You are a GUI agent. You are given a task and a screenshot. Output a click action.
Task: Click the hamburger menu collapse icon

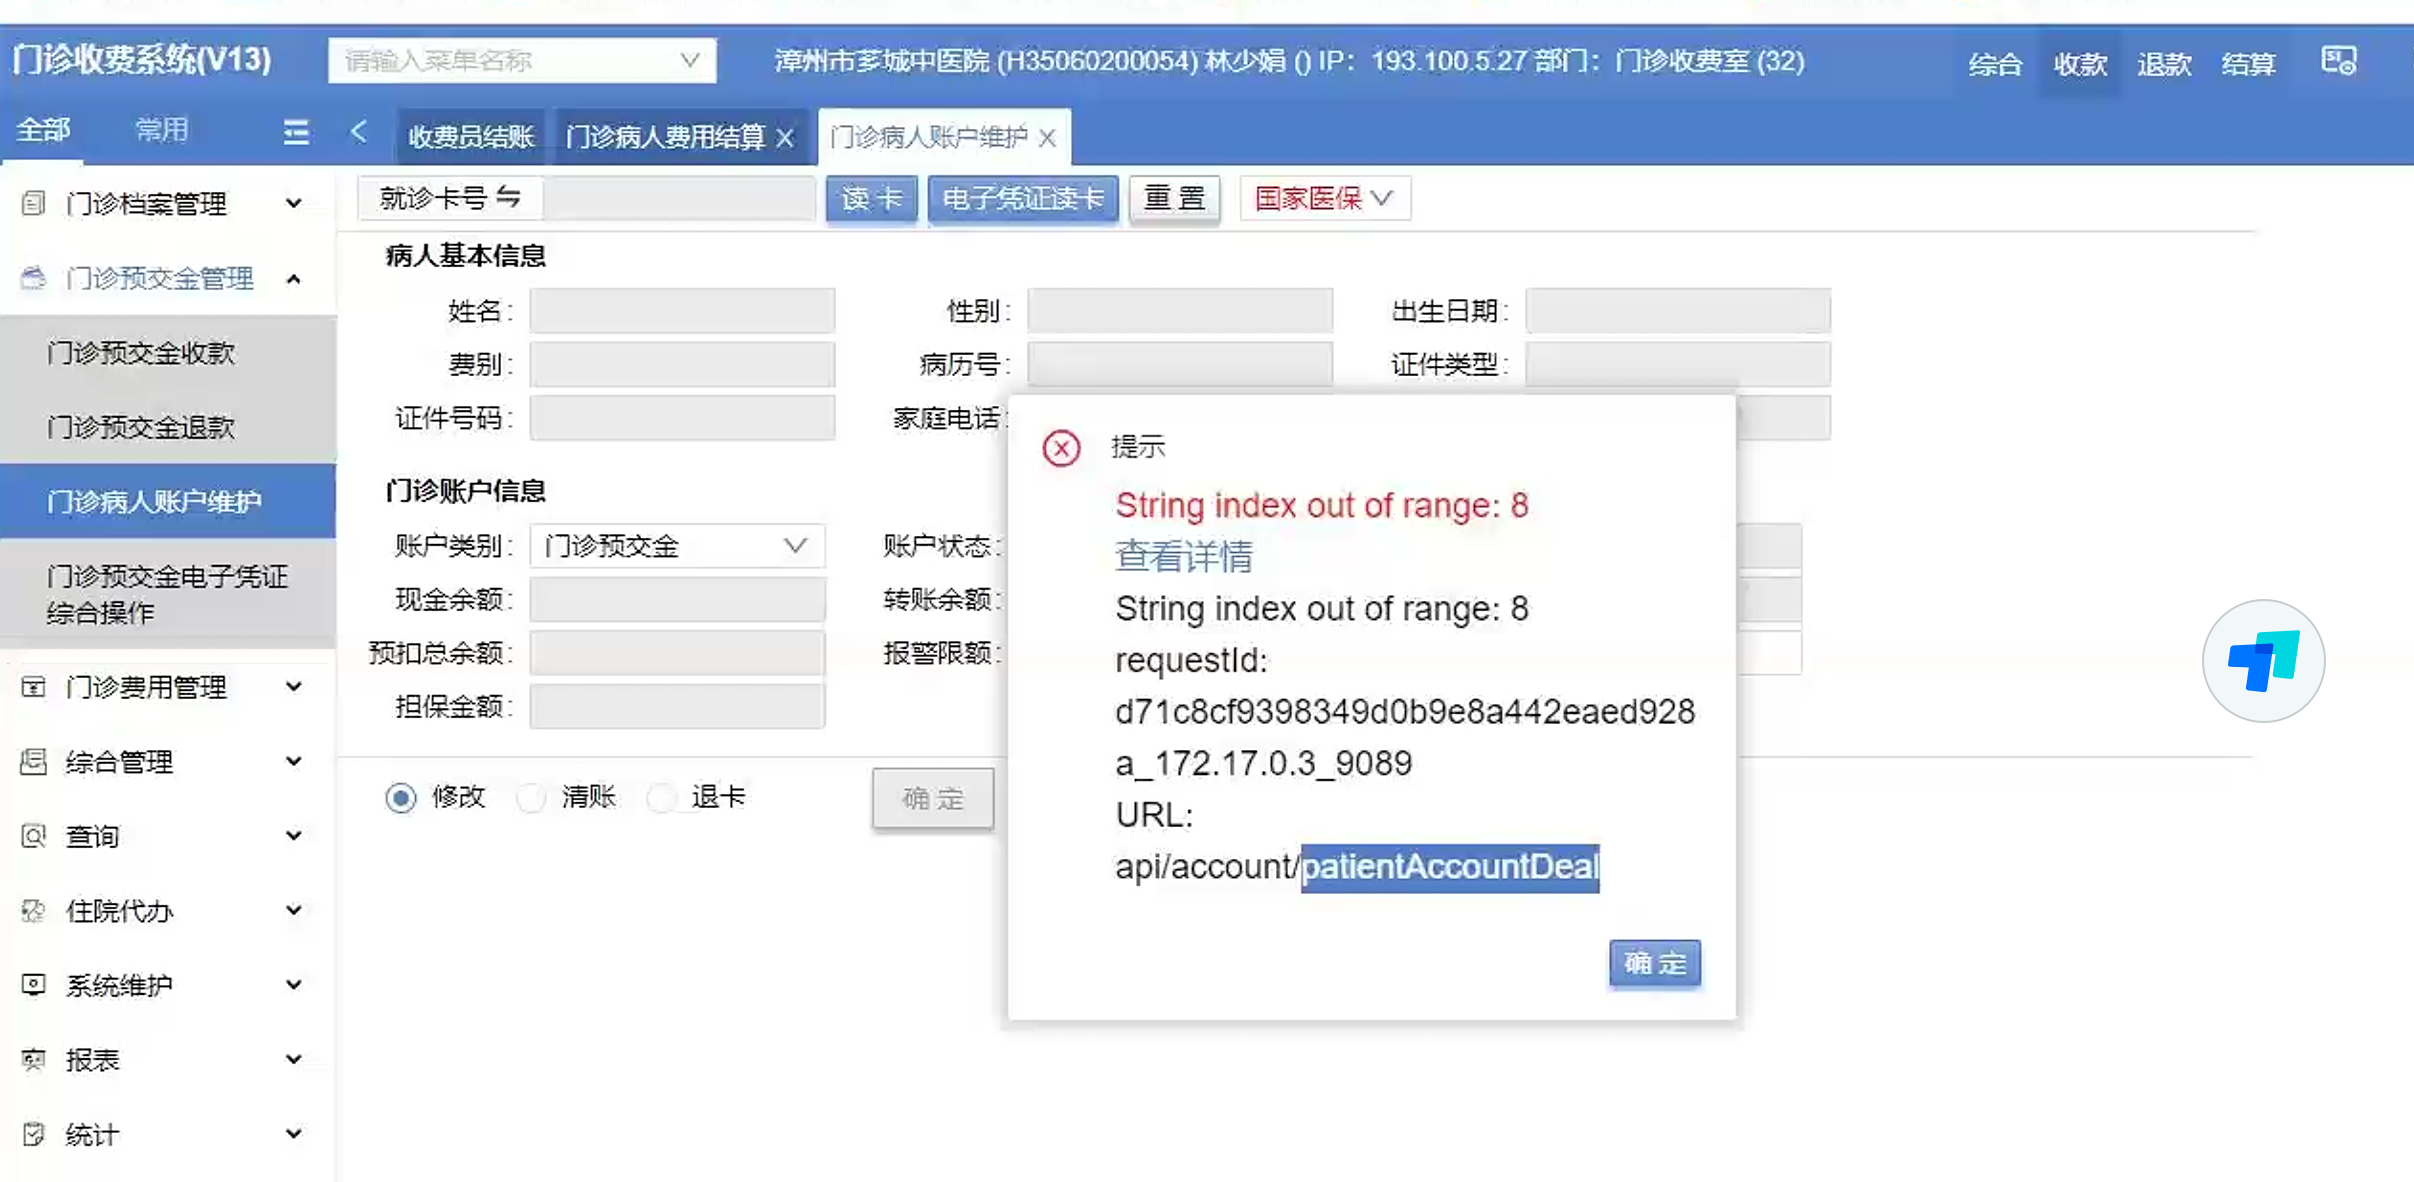[296, 132]
